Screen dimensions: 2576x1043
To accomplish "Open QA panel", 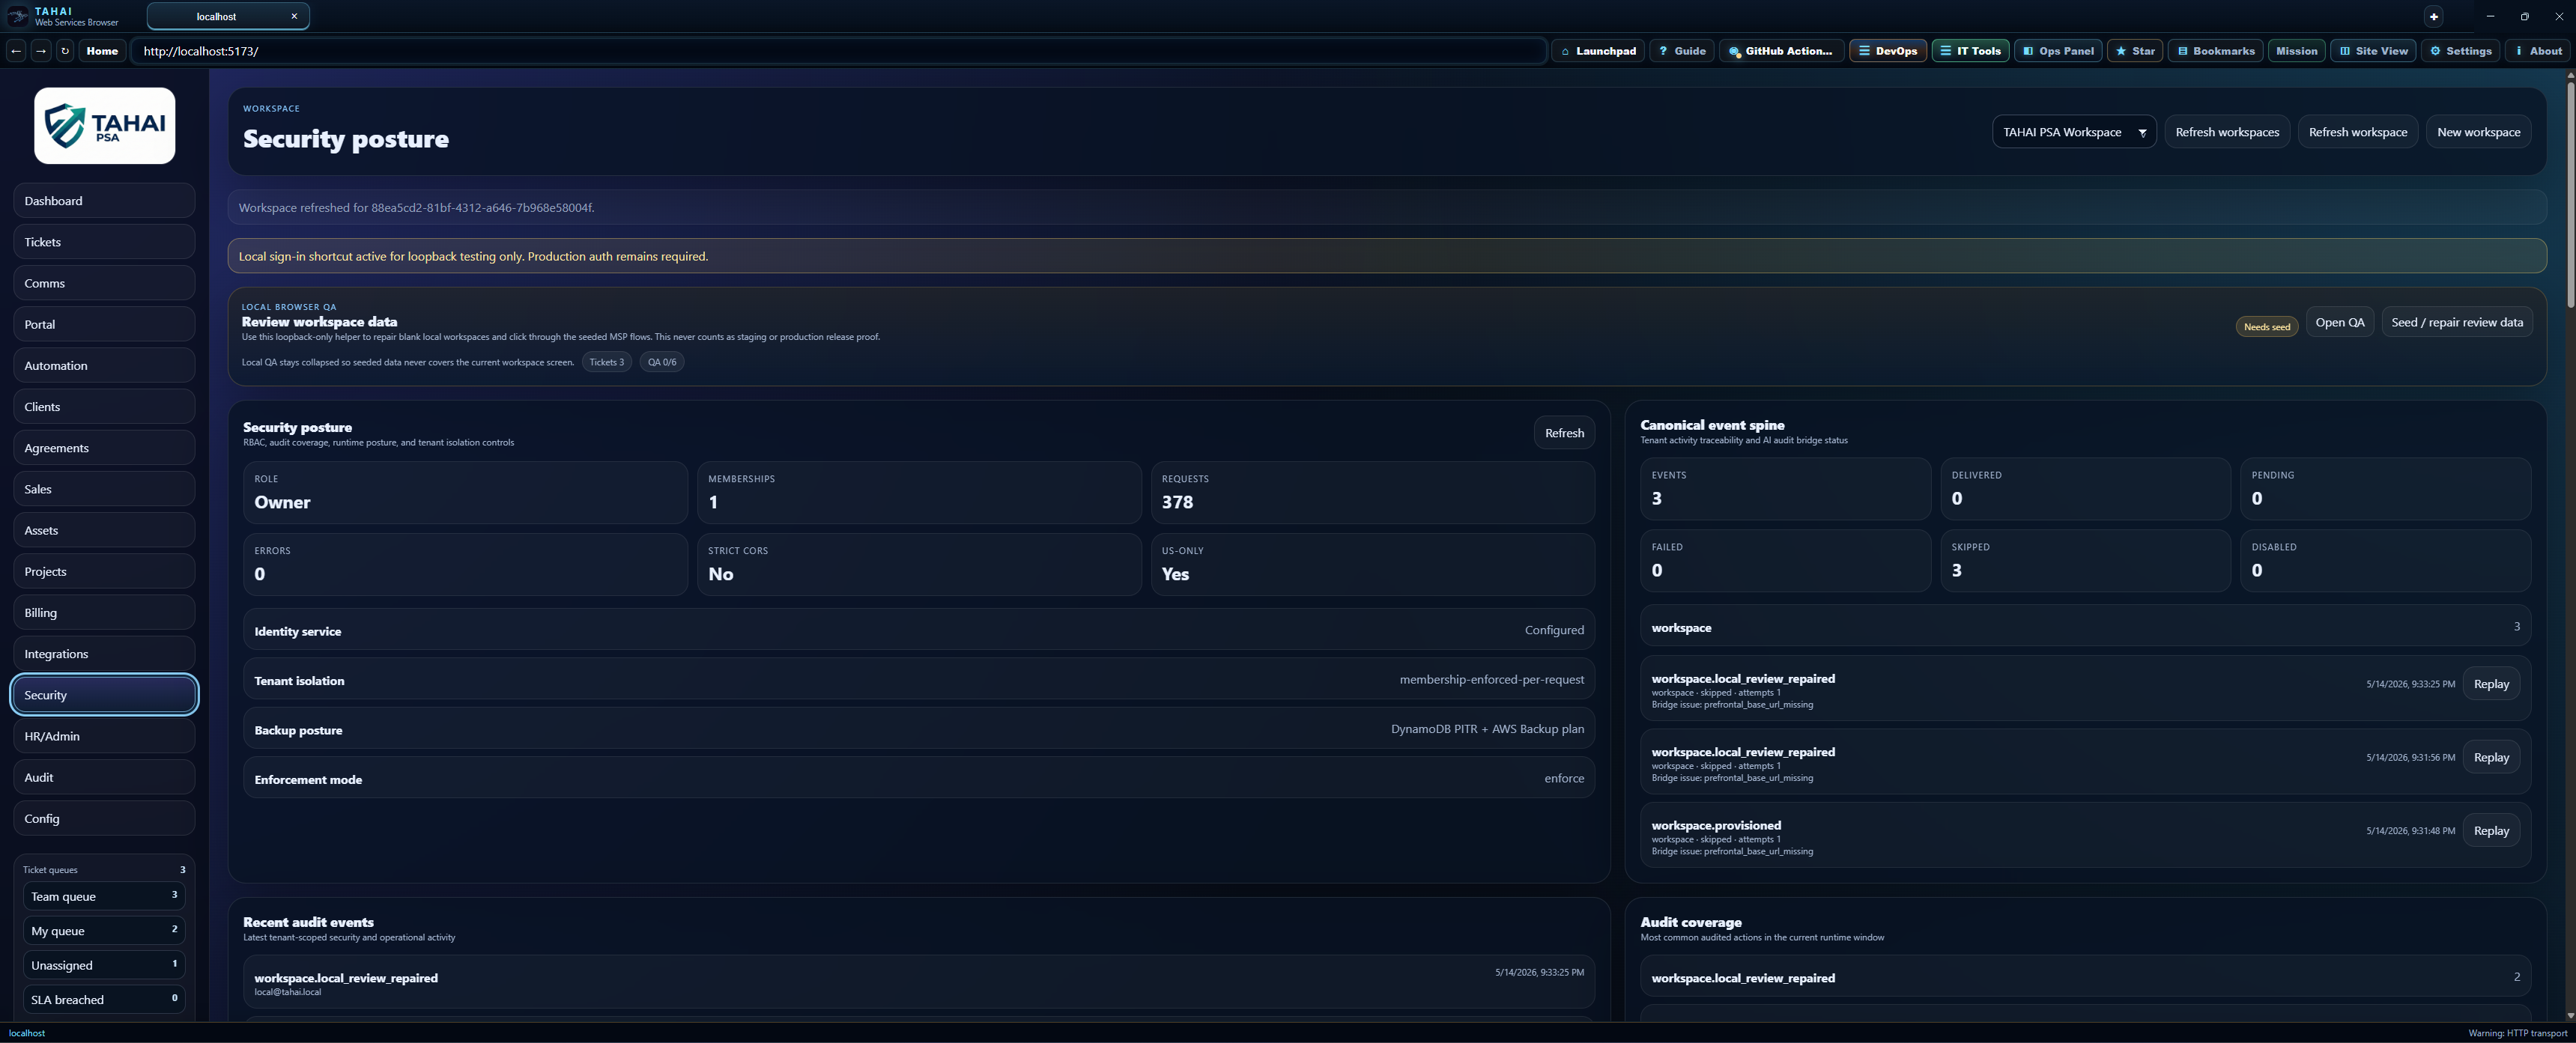I will click(2340, 322).
